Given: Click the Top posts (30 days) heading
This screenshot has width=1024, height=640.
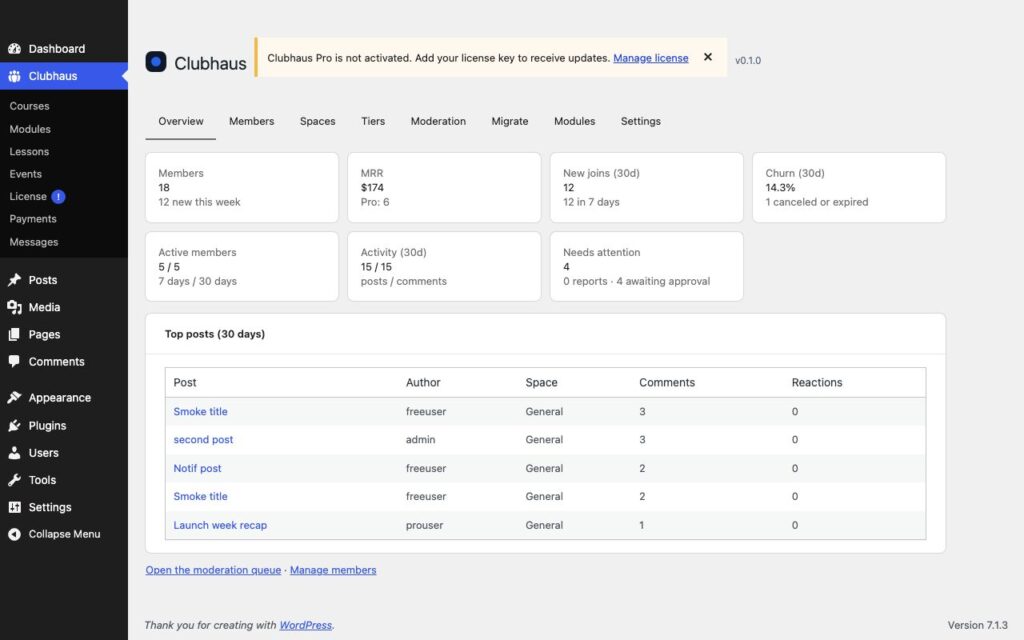Looking at the screenshot, I should click(x=215, y=334).
